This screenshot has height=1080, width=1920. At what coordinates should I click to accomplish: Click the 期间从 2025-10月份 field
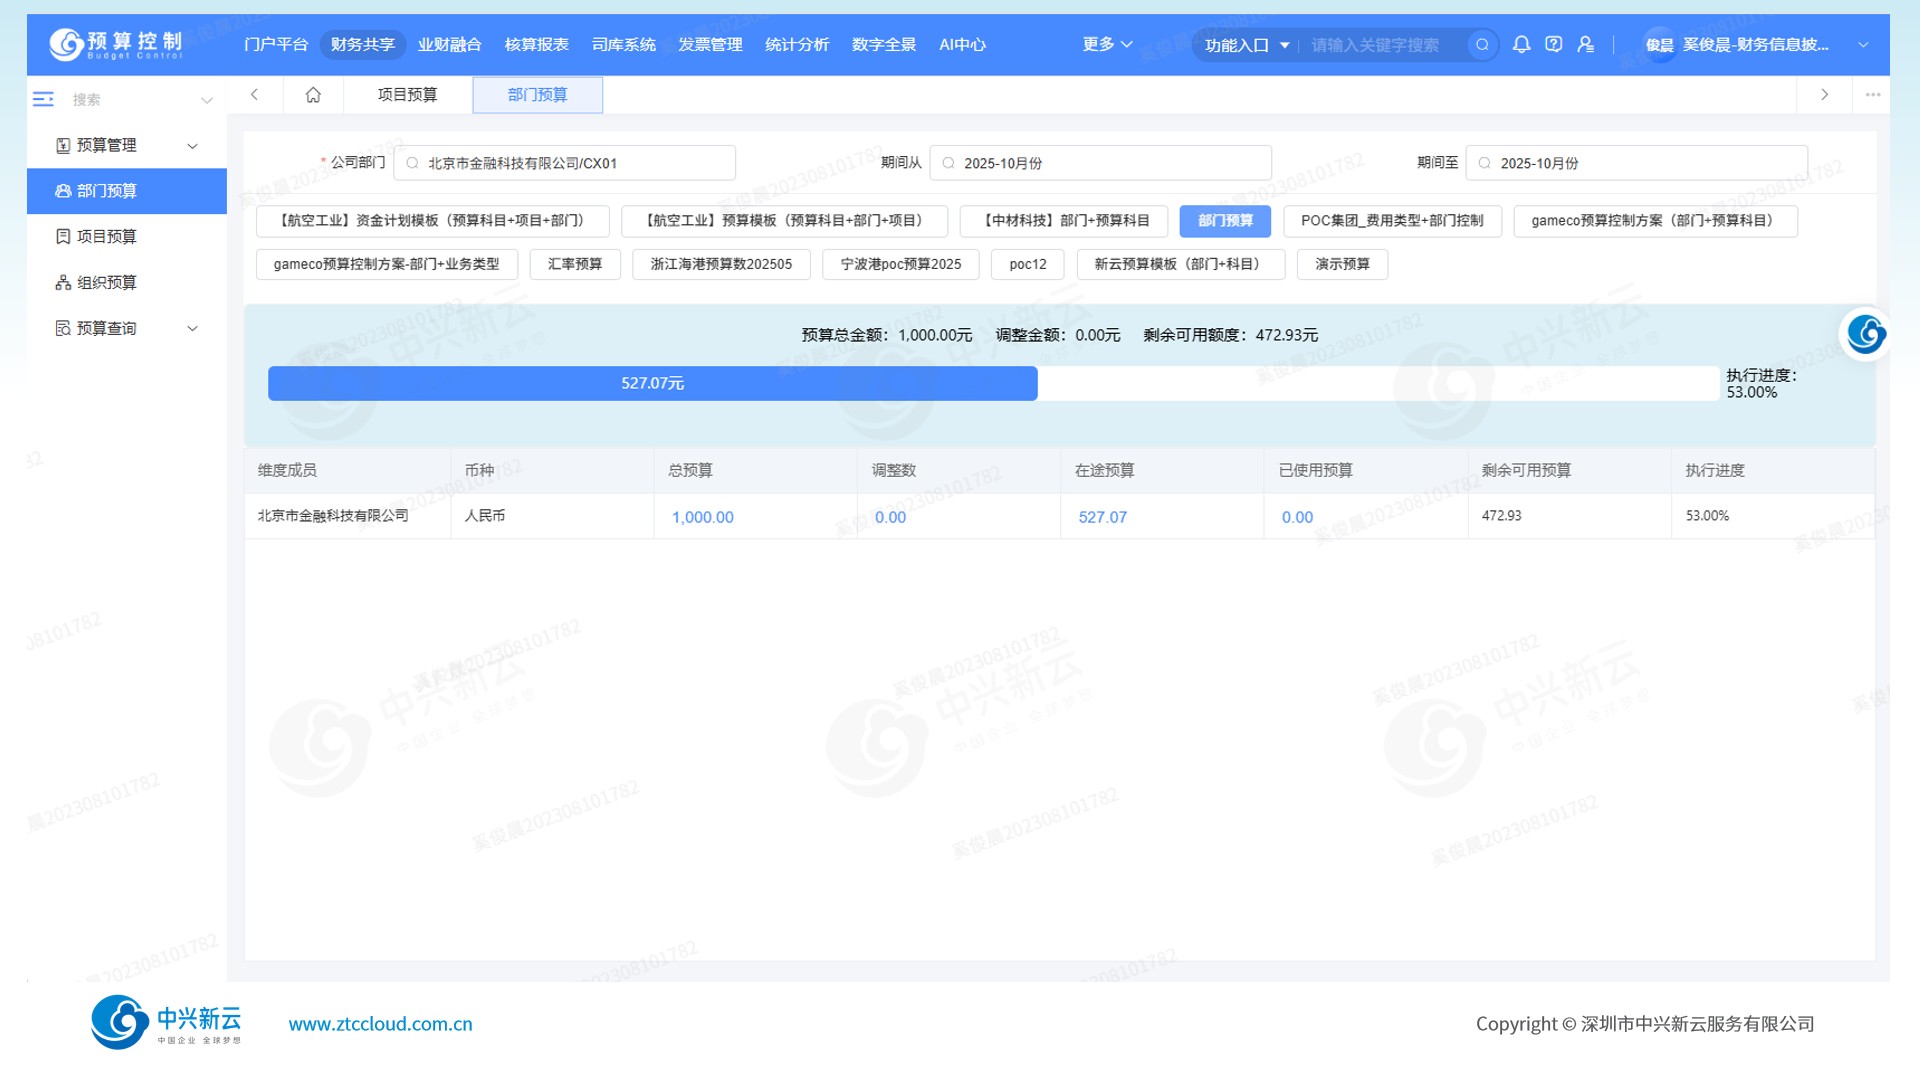point(1100,163)
